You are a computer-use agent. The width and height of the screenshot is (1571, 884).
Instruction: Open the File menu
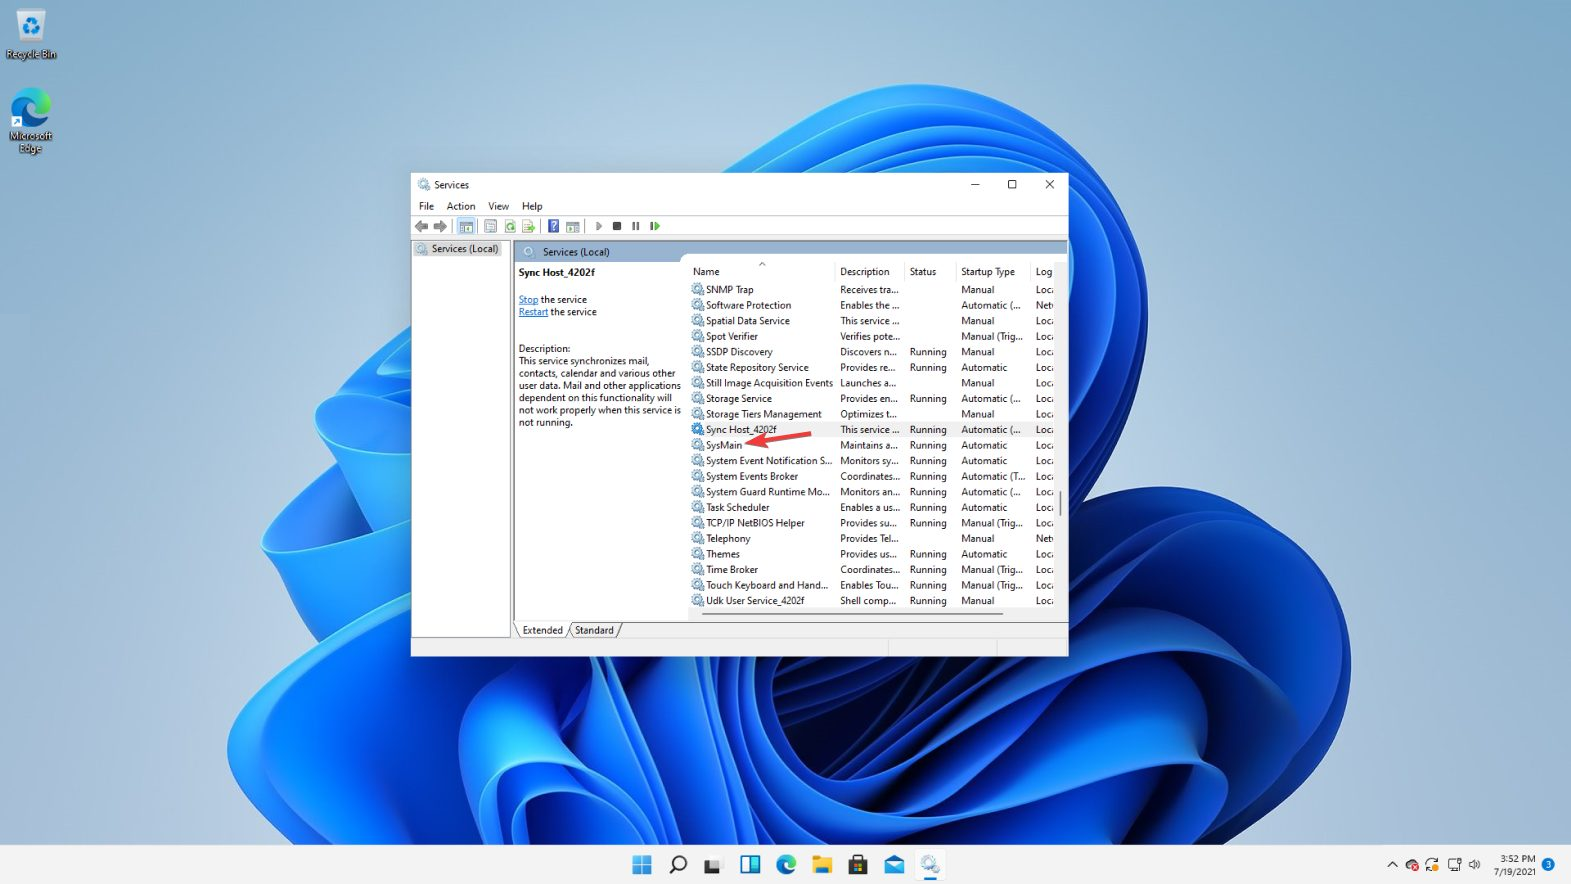(x=426, y=206)
